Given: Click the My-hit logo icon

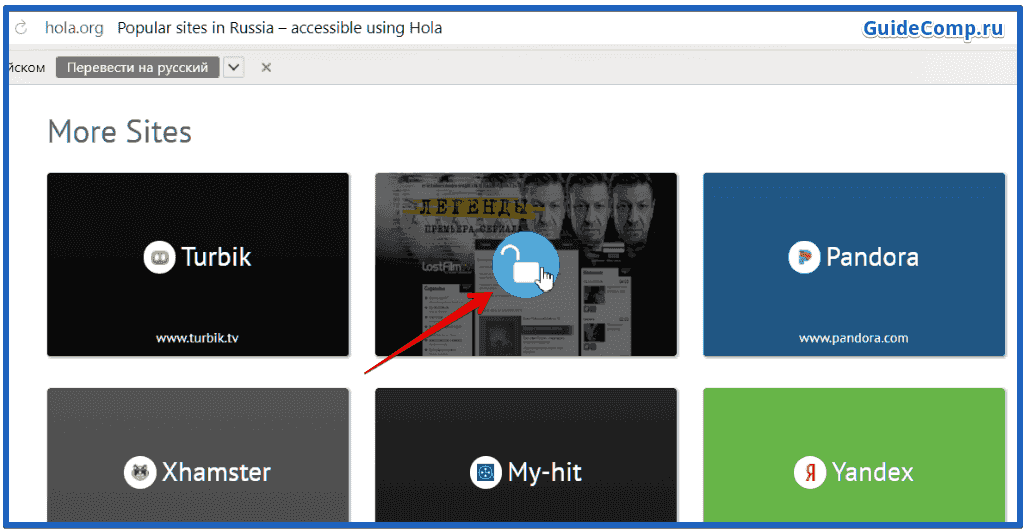Looking at the screenshot, I should [x=486, y=472].
